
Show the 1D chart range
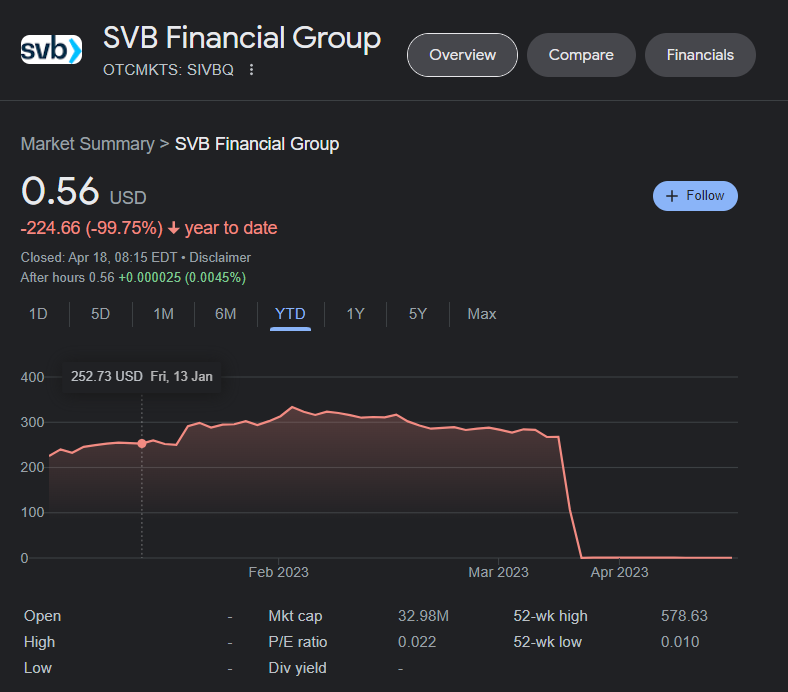(x=38, y=314)
